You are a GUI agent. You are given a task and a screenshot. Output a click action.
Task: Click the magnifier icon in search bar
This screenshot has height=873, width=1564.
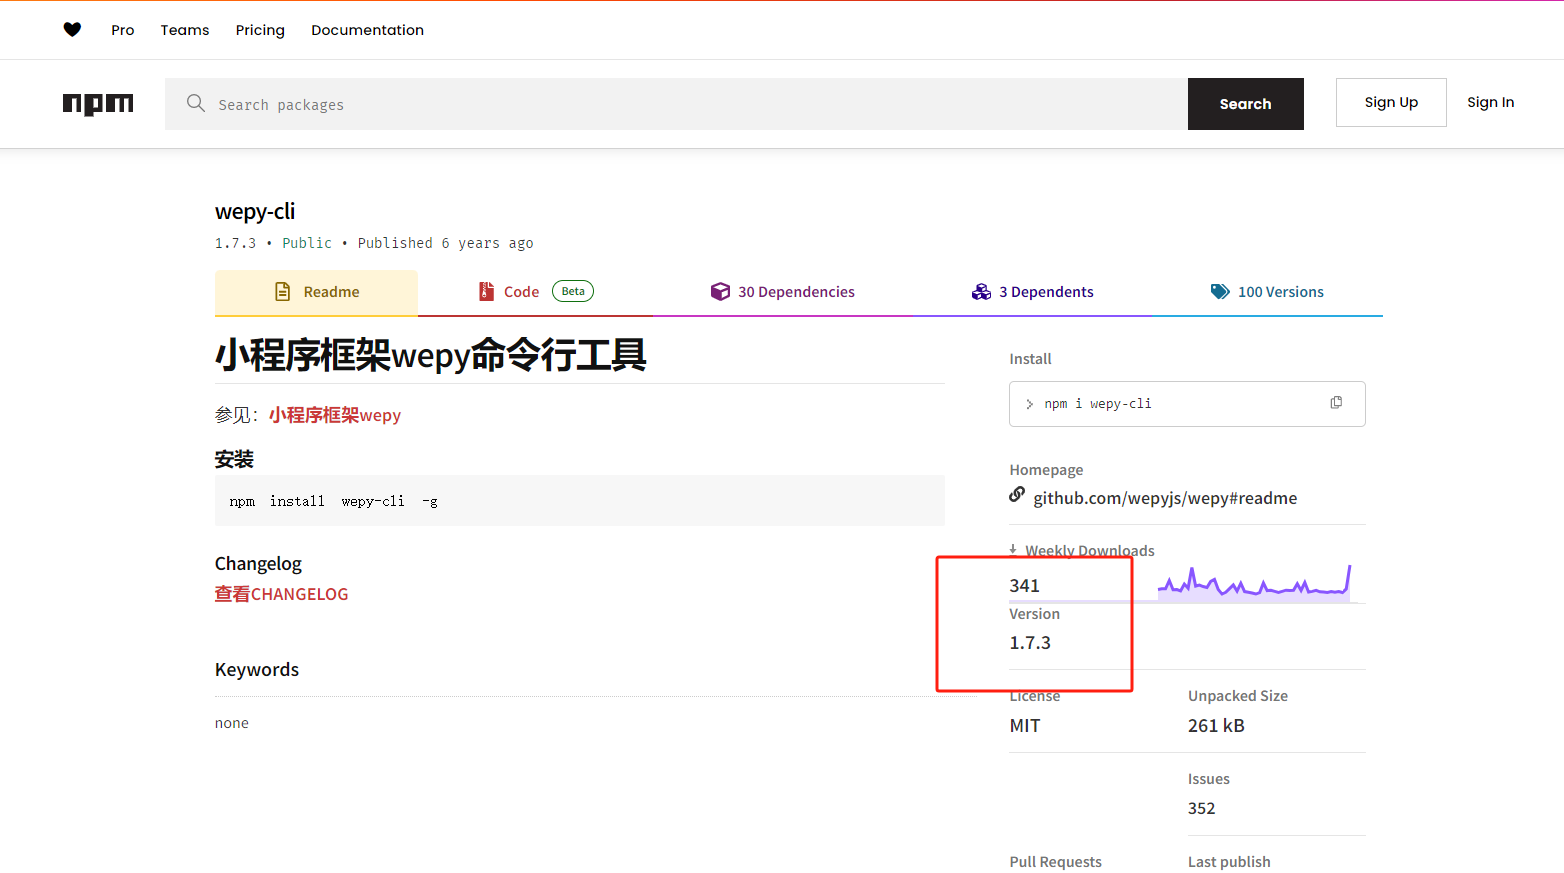[x=196, y=103]
